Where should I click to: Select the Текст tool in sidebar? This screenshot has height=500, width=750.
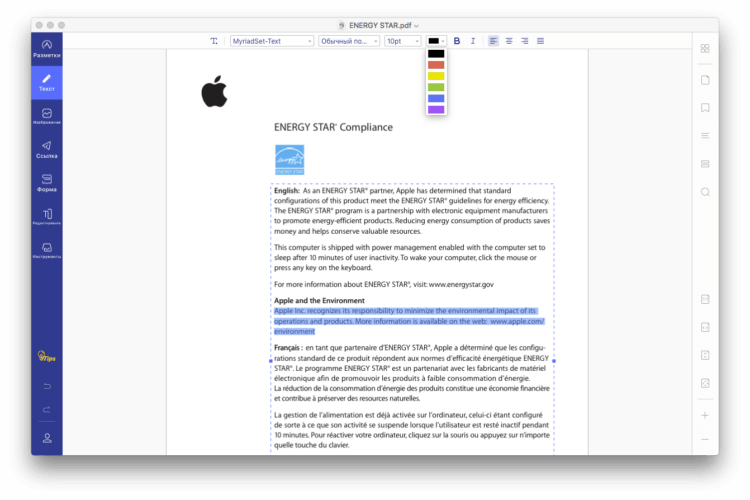pos(47,82)
